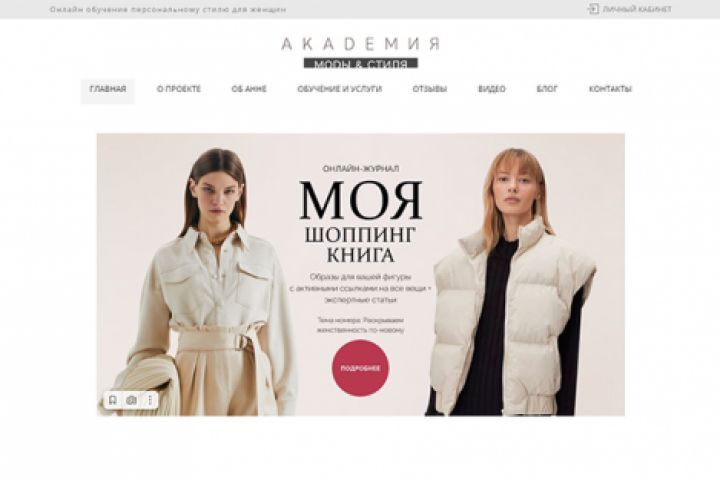Image resolution: width=720 pixels, height=480 pixels.
Task: Go to О проекте page
Action: click(179, 89)
